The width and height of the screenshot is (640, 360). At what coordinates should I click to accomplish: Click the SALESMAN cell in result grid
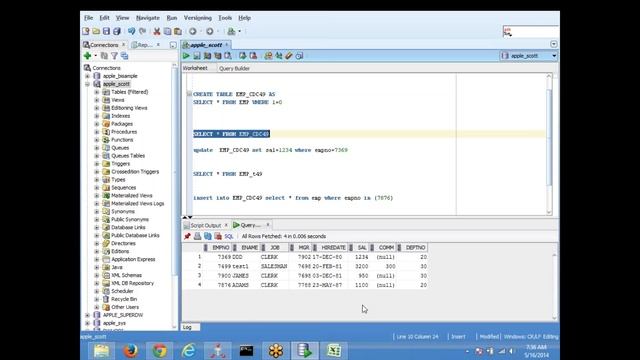pyautogui.click(x=274, y=266)
